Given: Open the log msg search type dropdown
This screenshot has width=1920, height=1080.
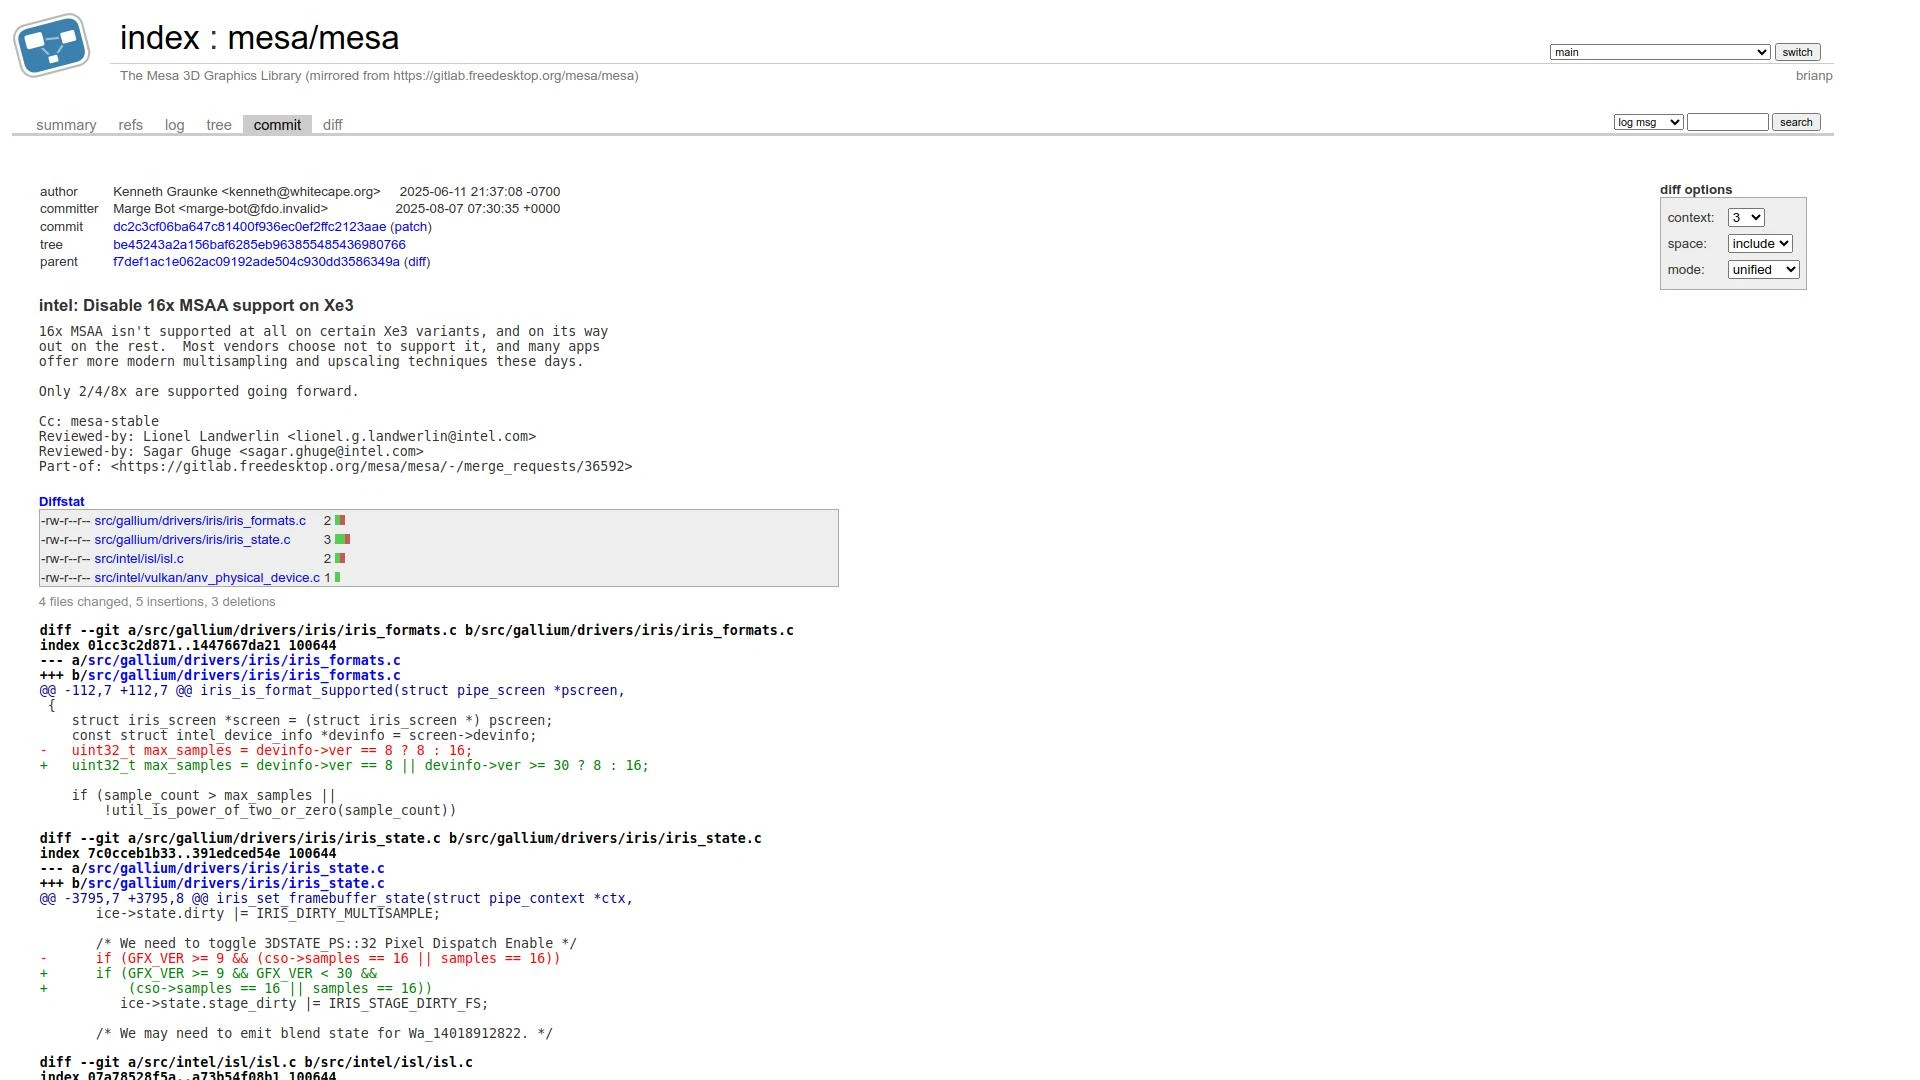Looking at the screenshot, I should [1647, 122].
